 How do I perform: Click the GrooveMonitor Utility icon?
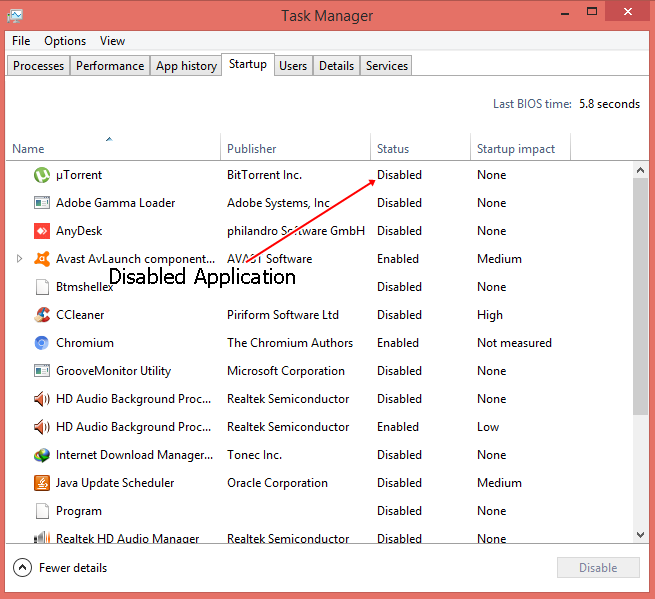tap(42, 371)
